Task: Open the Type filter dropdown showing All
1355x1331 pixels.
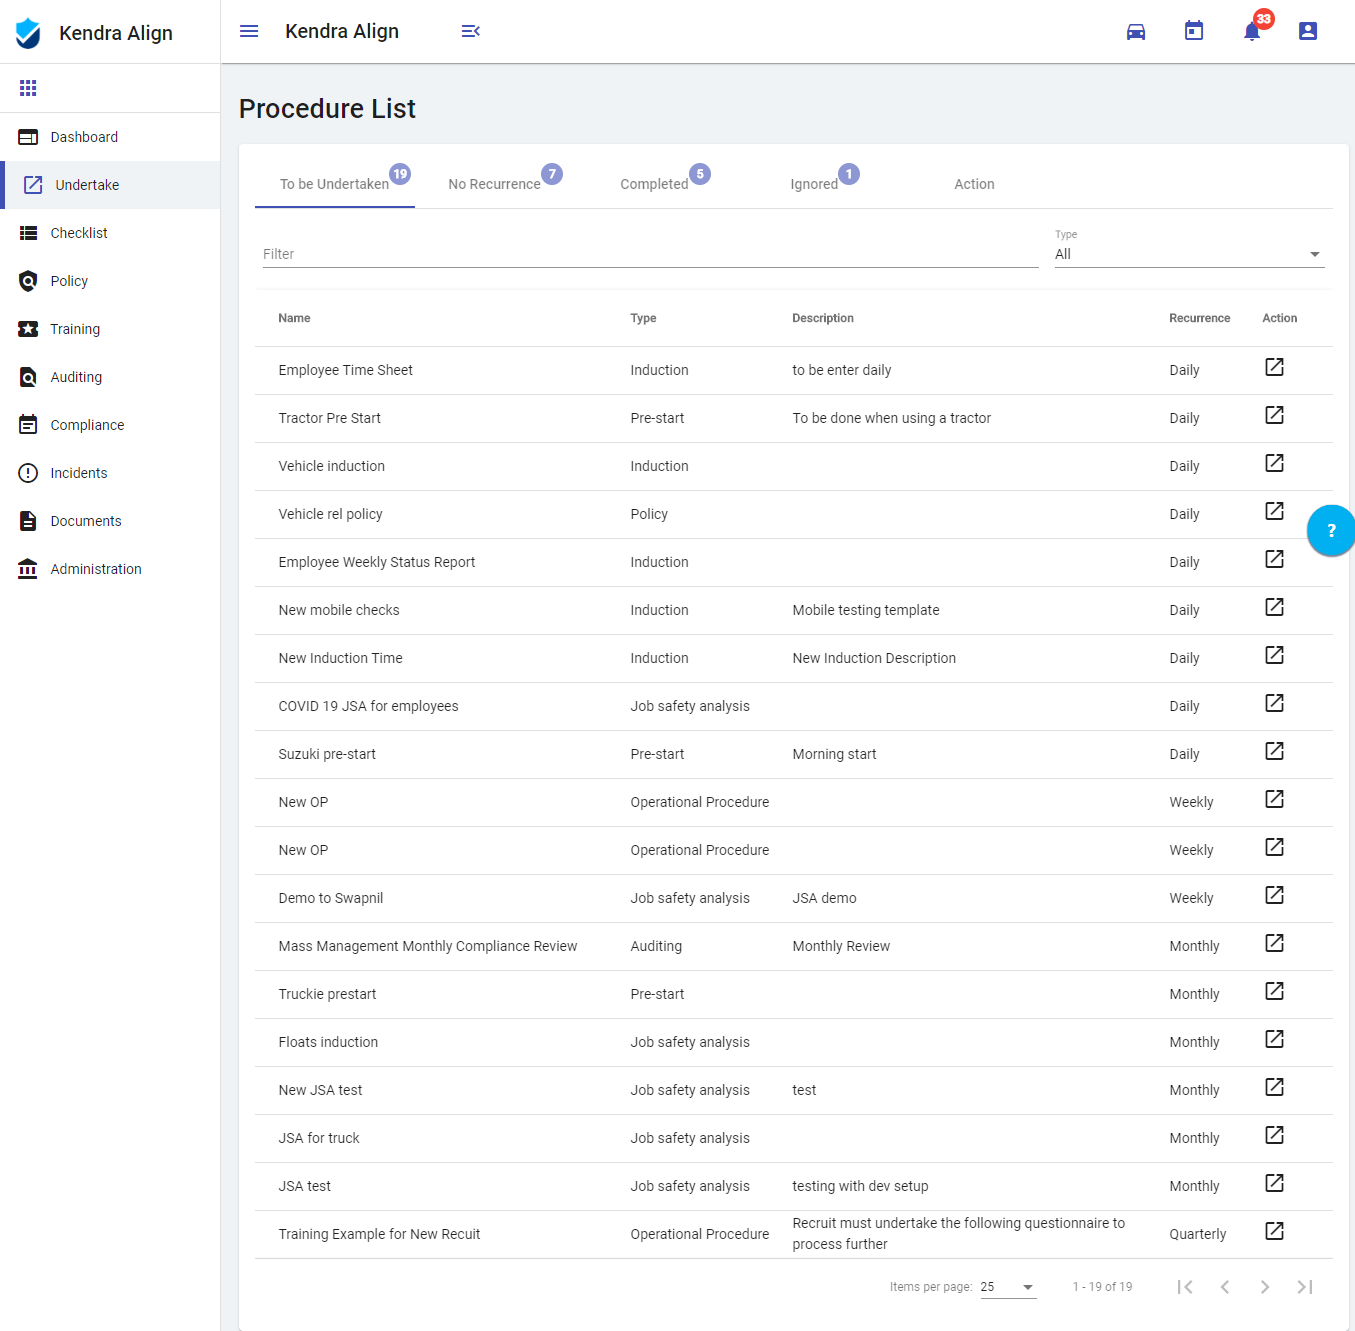Action: (x=1190, y=254)
